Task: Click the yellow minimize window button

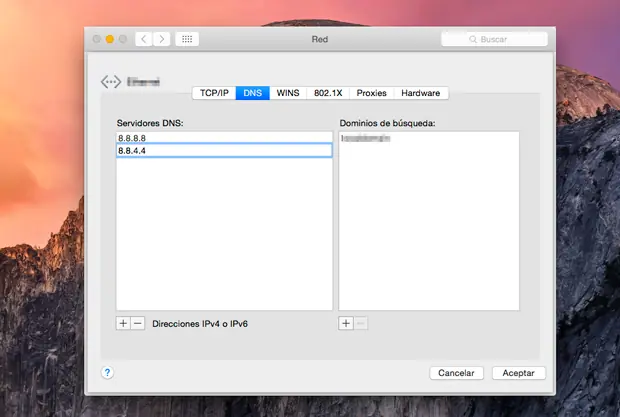Action: point(110,39)
